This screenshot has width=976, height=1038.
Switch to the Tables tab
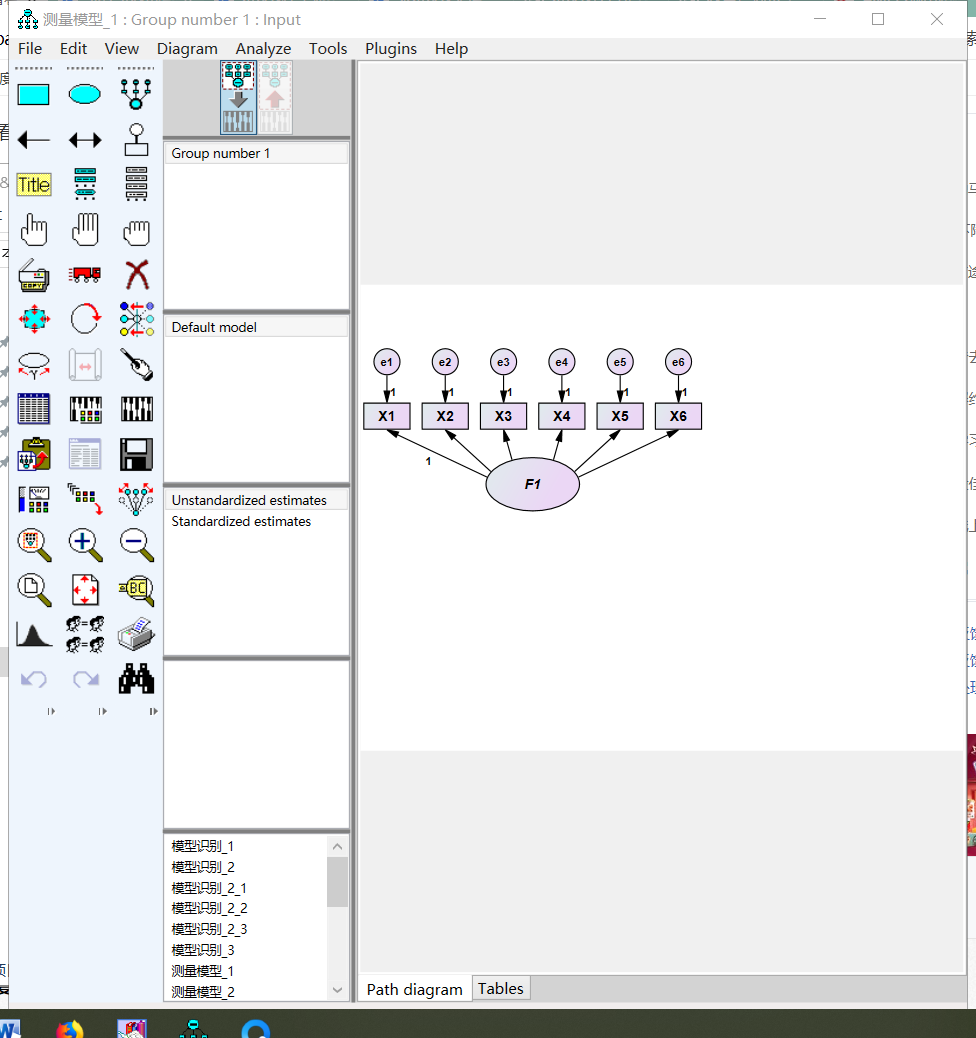[x=500, y=988]
